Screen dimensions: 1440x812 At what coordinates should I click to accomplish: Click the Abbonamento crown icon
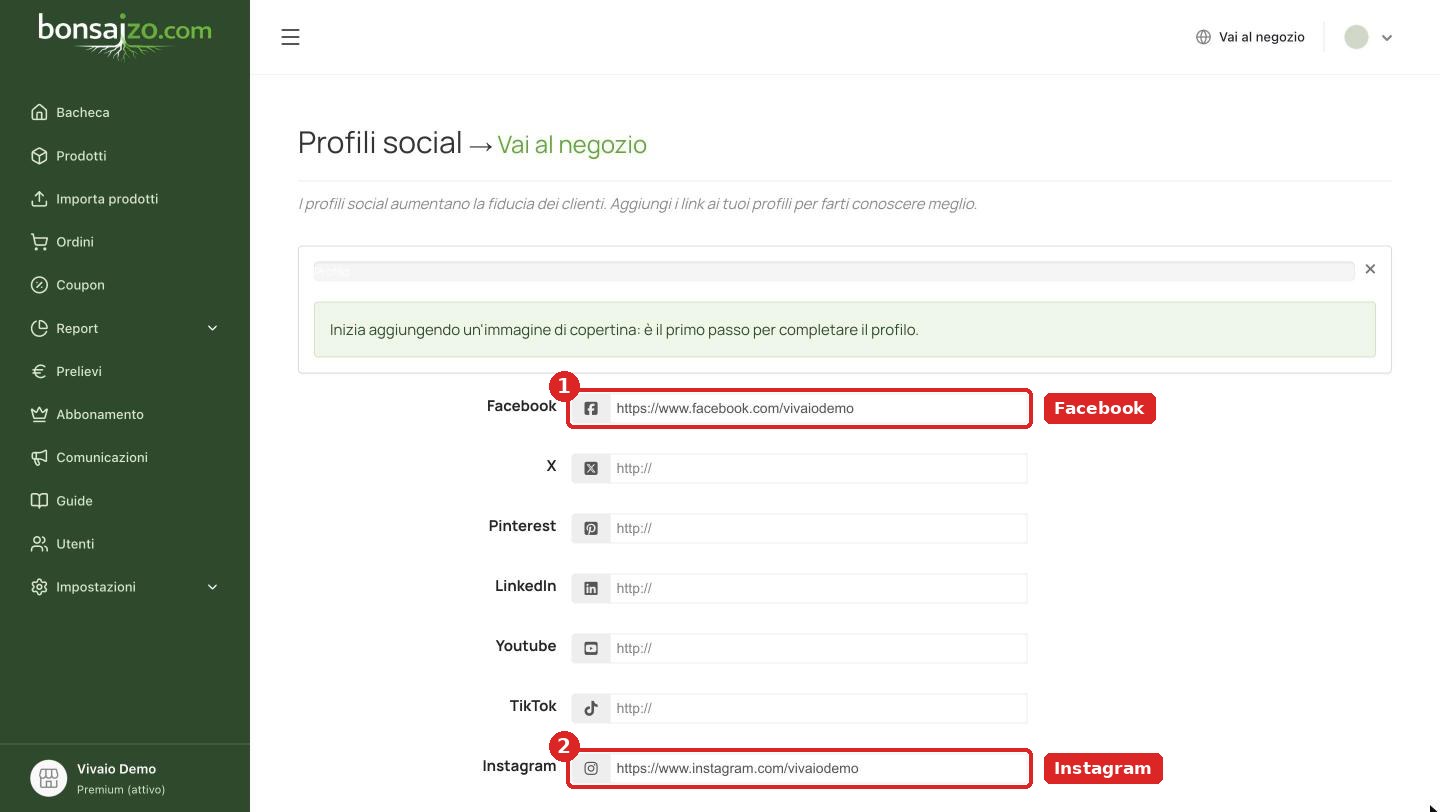click(39, 414)
